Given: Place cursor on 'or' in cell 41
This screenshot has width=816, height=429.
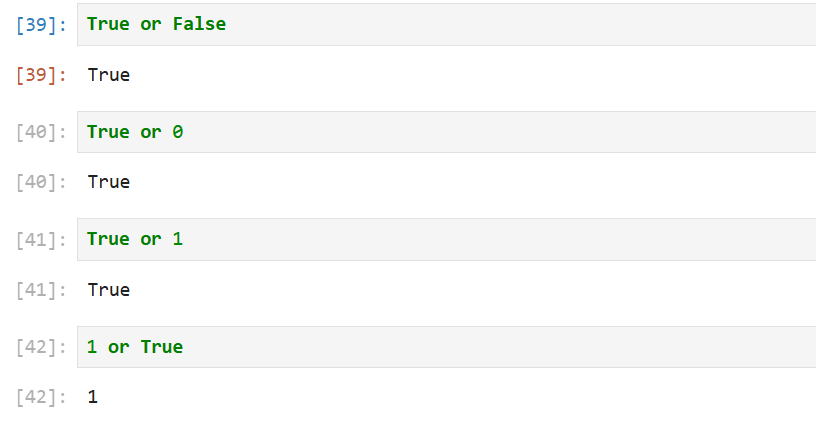Looking at the screenshot, I should pos(151,239).
